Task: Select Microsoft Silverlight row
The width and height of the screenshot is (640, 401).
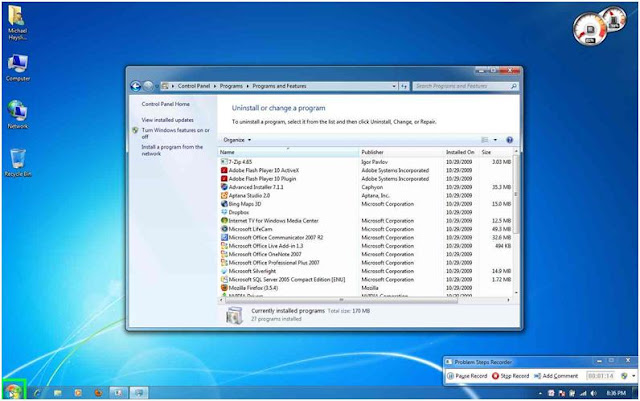Action: pyautogui.click(x=365, y=271)
